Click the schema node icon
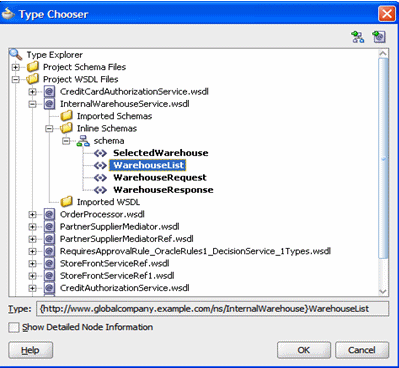Viewport: 399px width, 368px height. (83, 141)
